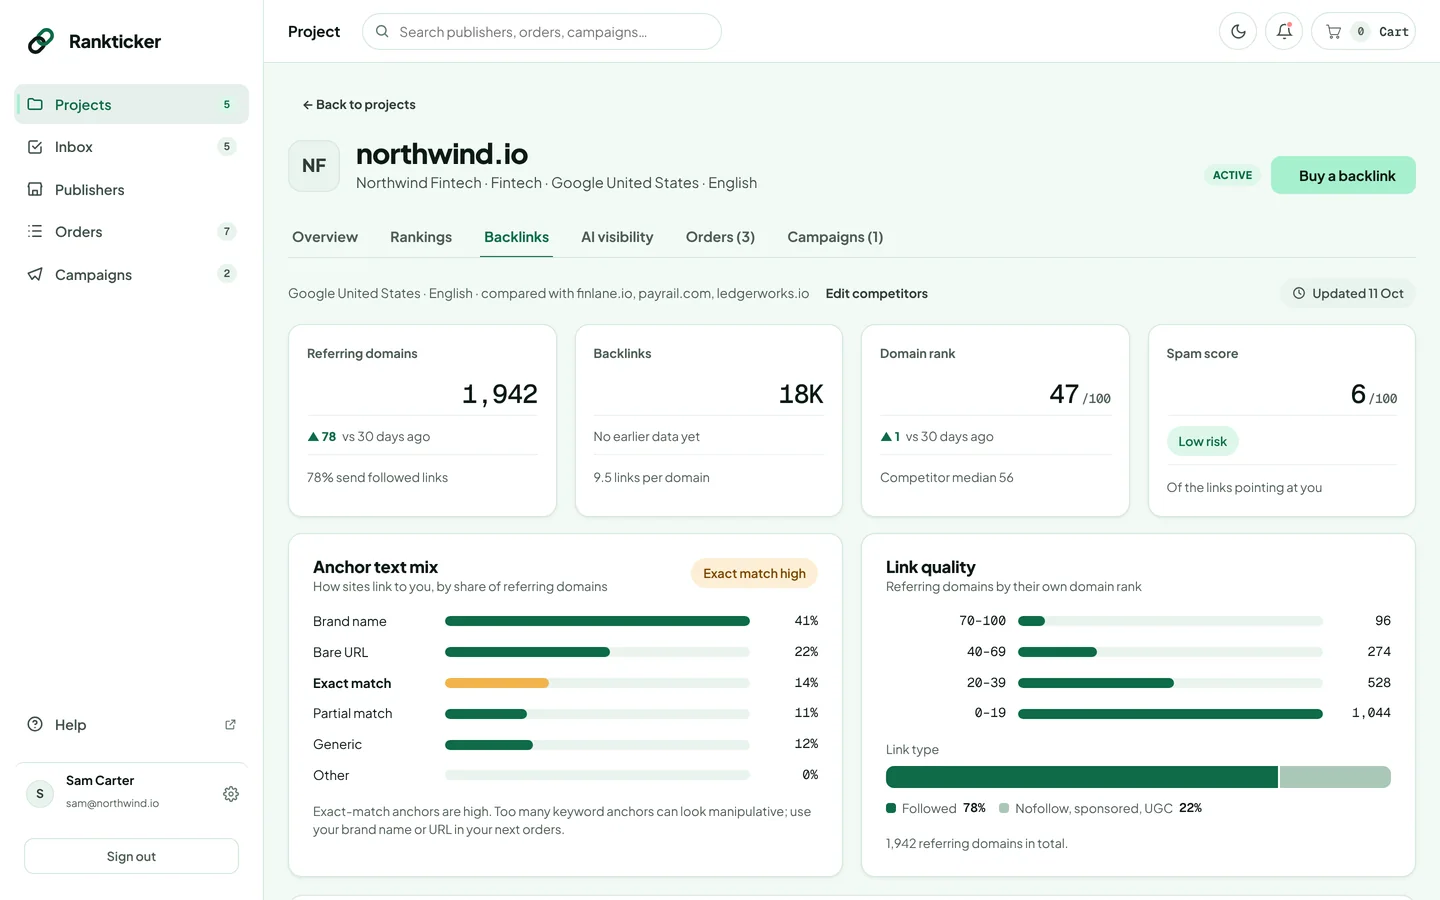Viewport: 1440px width, 900px height.
Task: Click the Orders list icon
Action: click(x=35, y=231)
